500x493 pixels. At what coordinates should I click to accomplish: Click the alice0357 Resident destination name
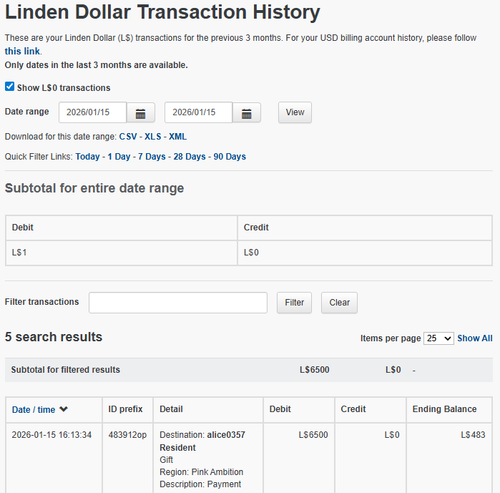coord(202,441)
